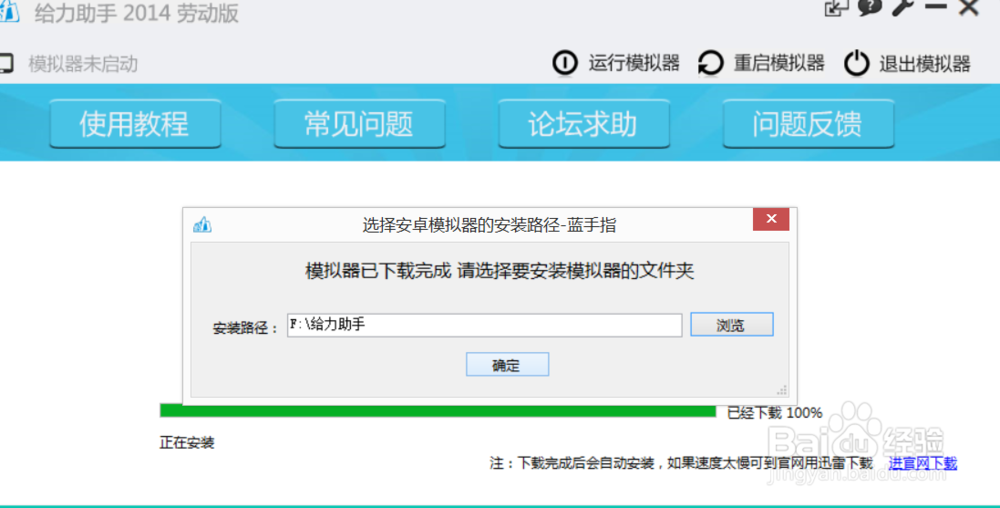
Task: Click the dialog title 选择安卓模拟器的安装路径-蓝手指
Action: pos(489,225)
